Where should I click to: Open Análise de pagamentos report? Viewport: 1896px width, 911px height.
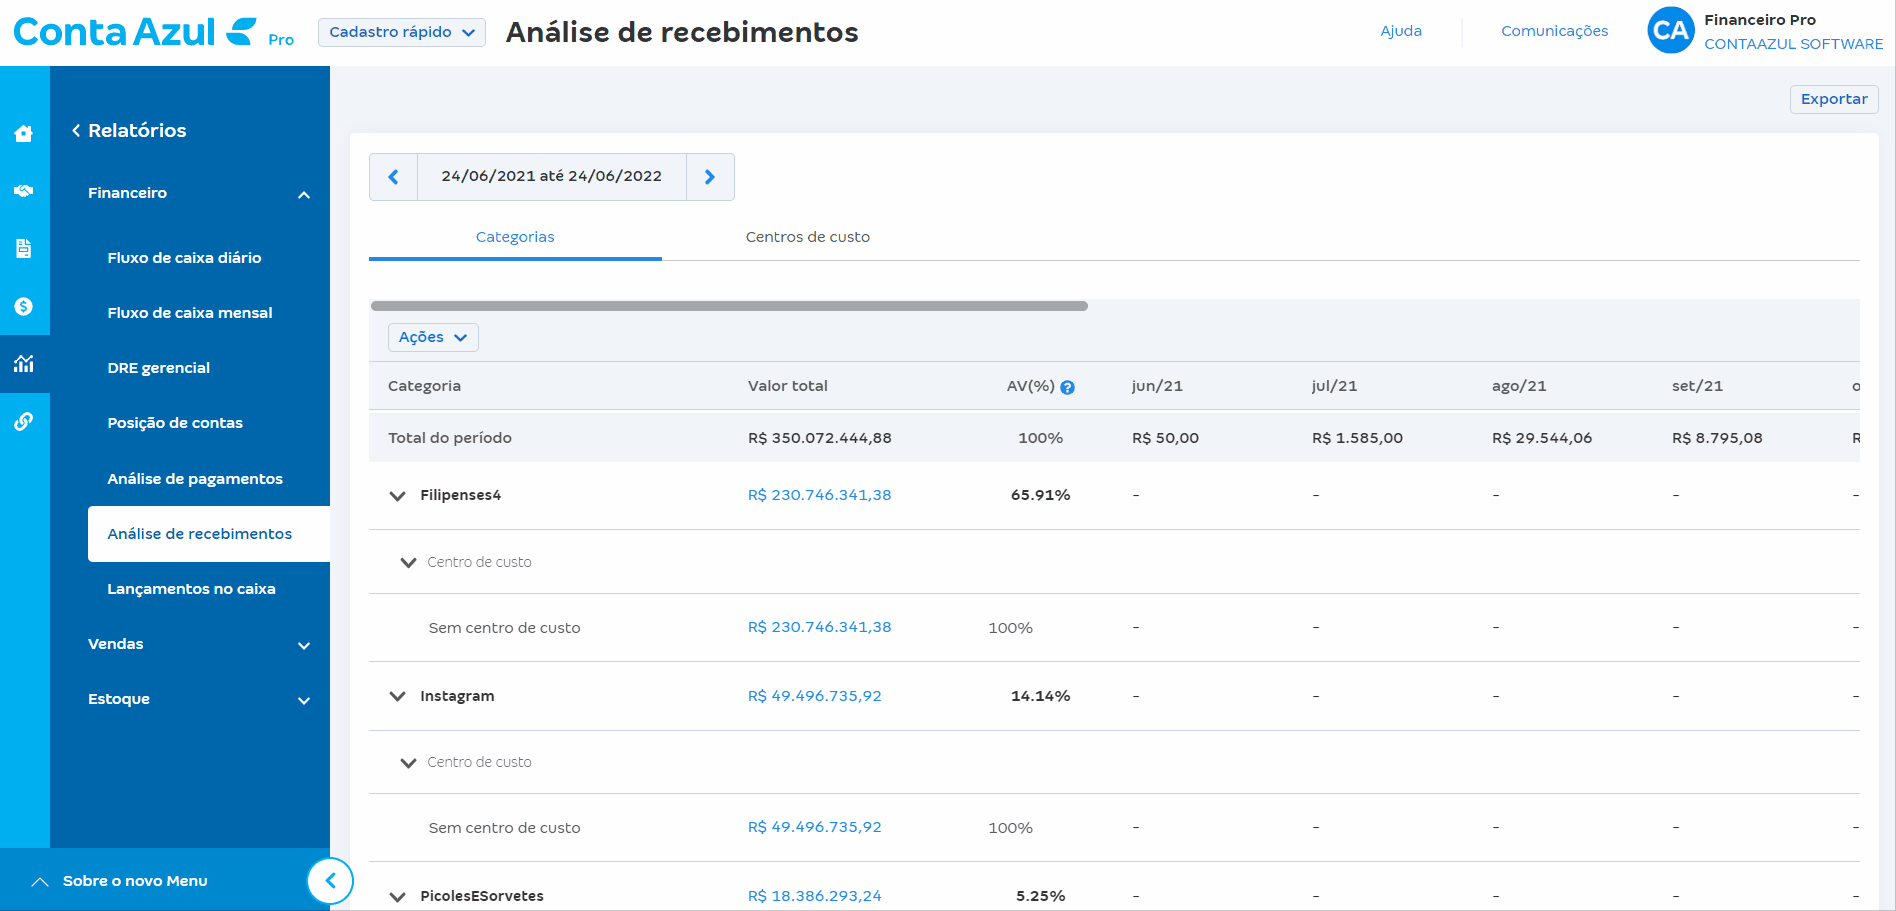point(195,479)
